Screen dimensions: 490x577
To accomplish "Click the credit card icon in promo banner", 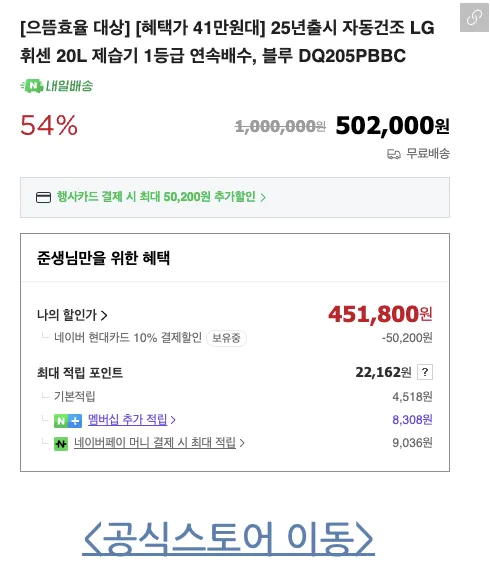I will [43, 197].
